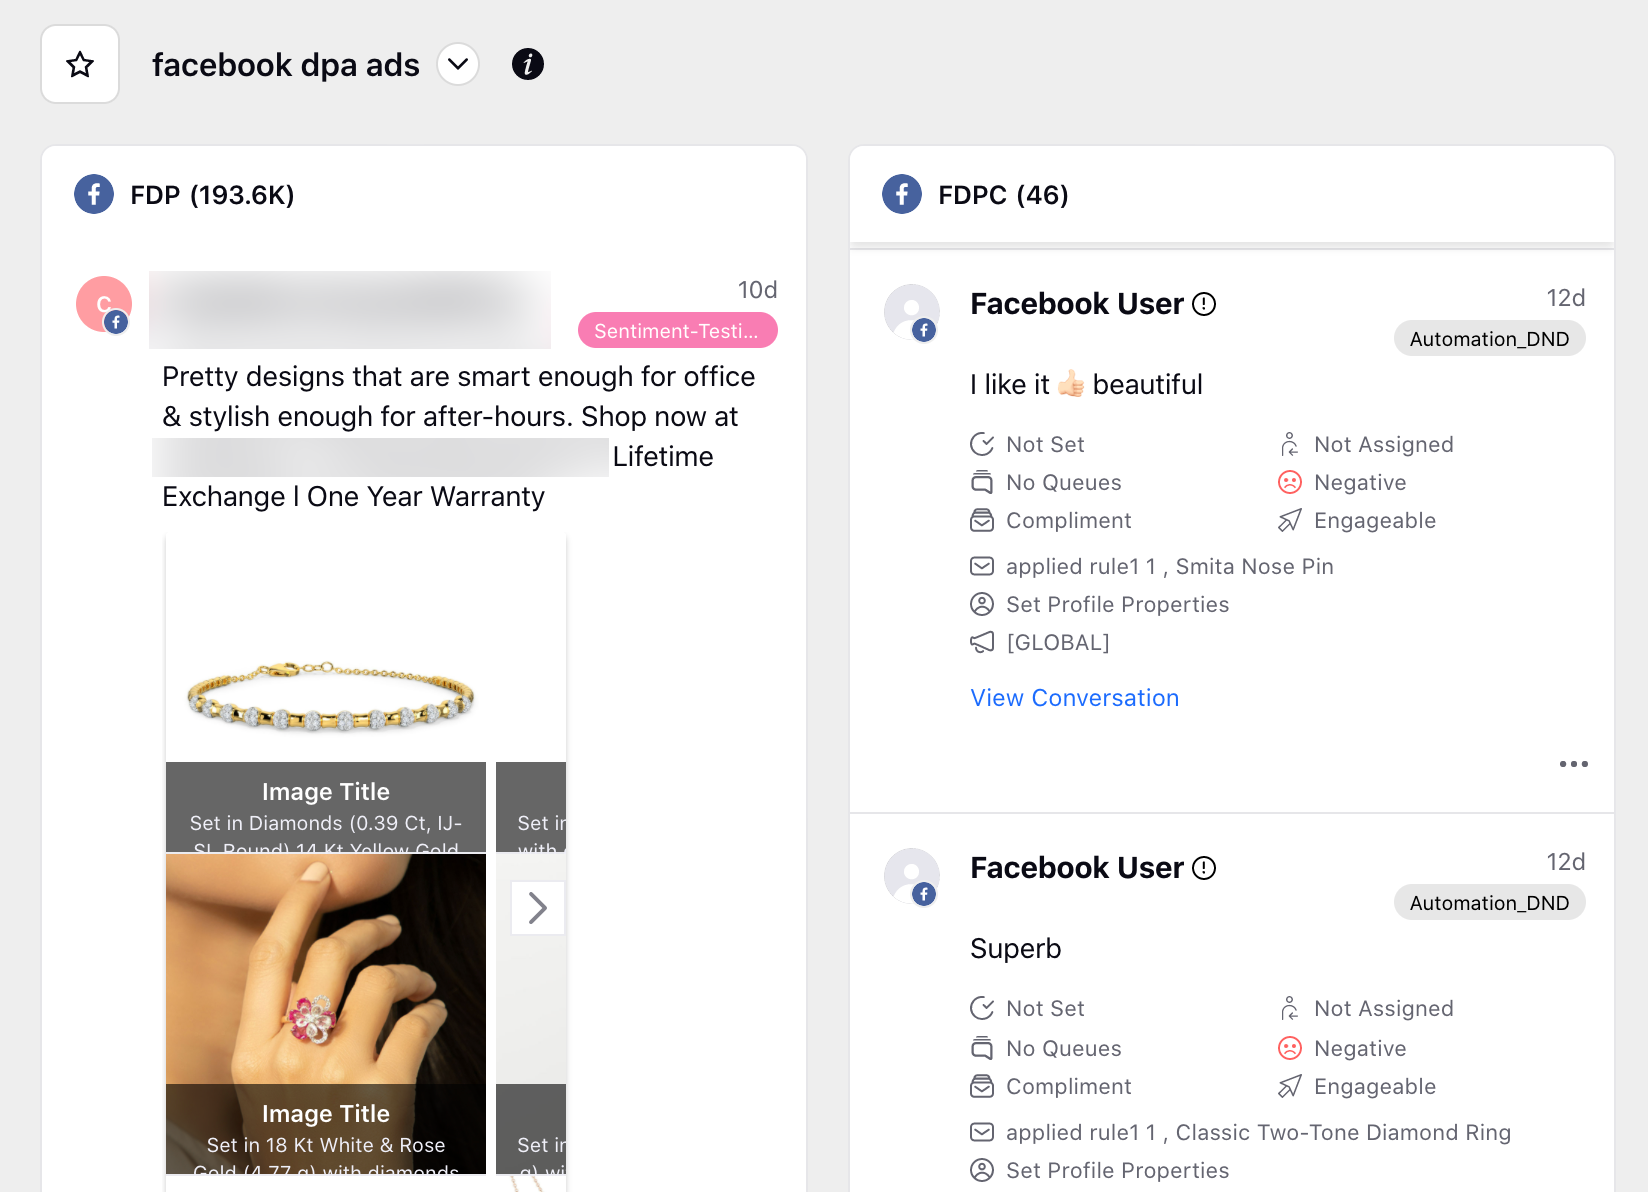Screen dimensions: 1648x1192
Task: Open the facebook dpa ads dropdown
Action: pos(458,65)
